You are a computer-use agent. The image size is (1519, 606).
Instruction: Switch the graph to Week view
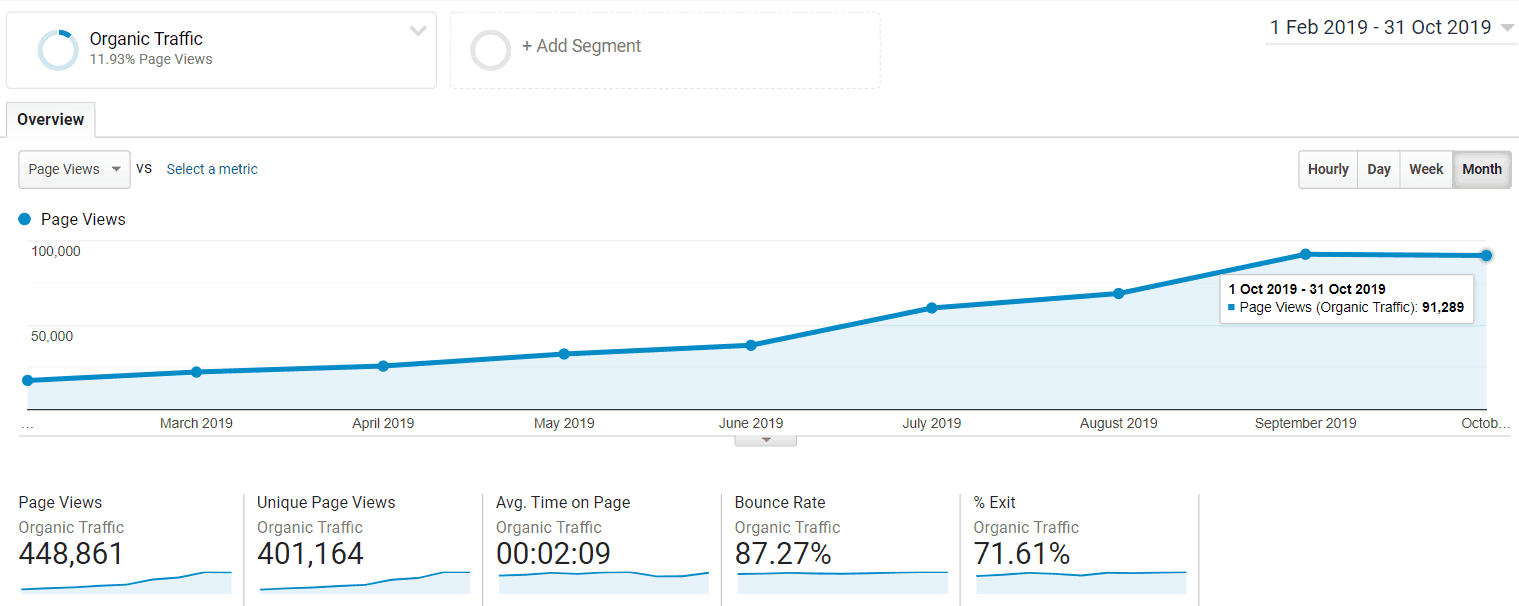[1426, 169]
